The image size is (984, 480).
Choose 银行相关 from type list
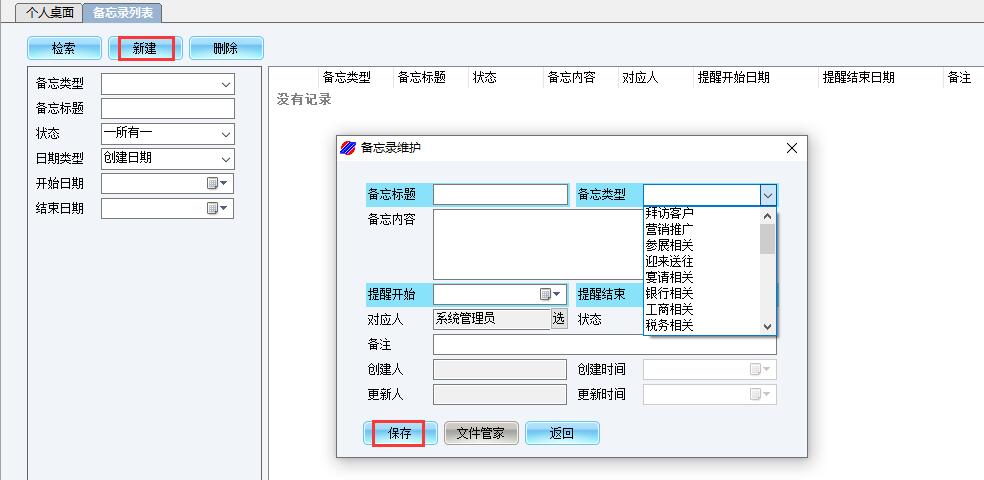[x=670, y=293]
